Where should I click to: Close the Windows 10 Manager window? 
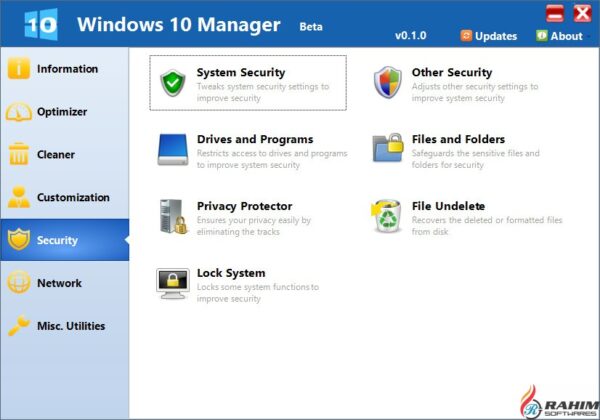click(582, 13)
